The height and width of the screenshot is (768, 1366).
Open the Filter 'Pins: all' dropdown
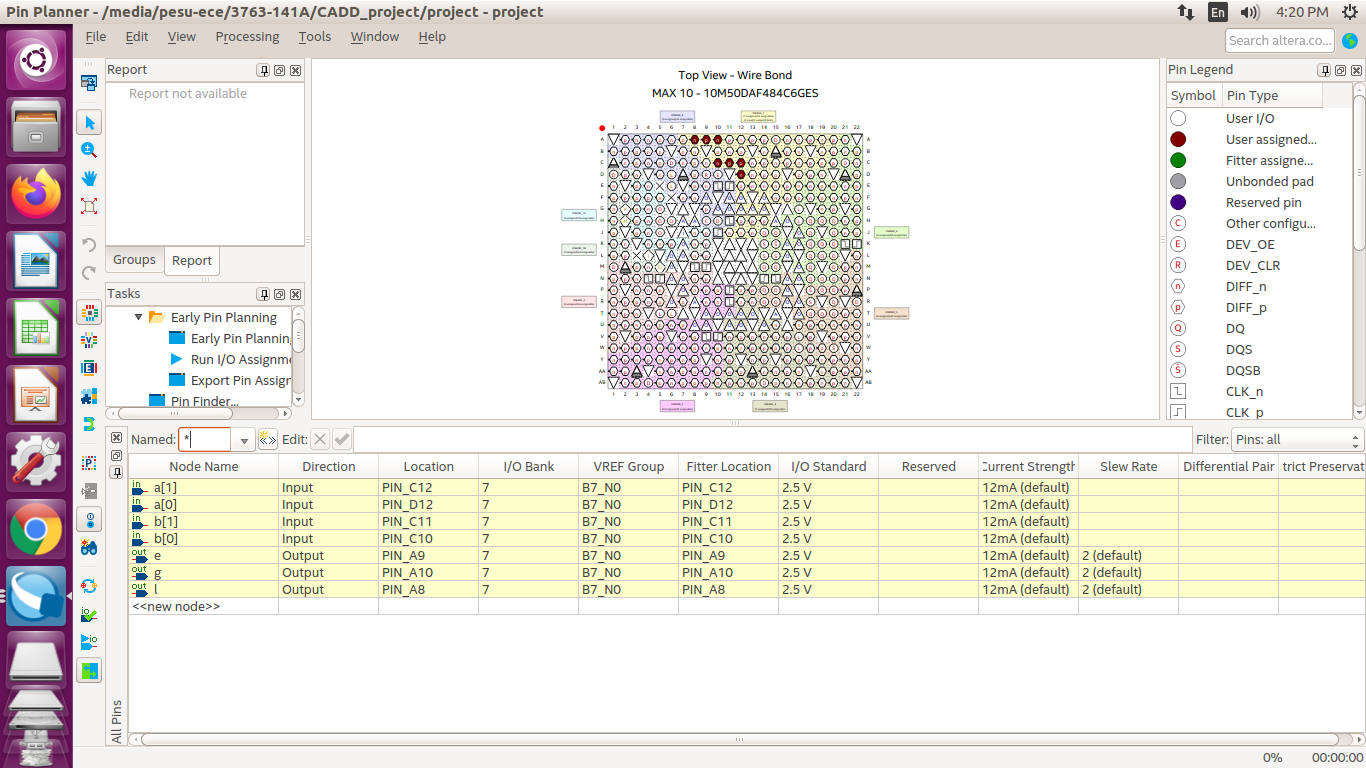tap(1297, 440)
